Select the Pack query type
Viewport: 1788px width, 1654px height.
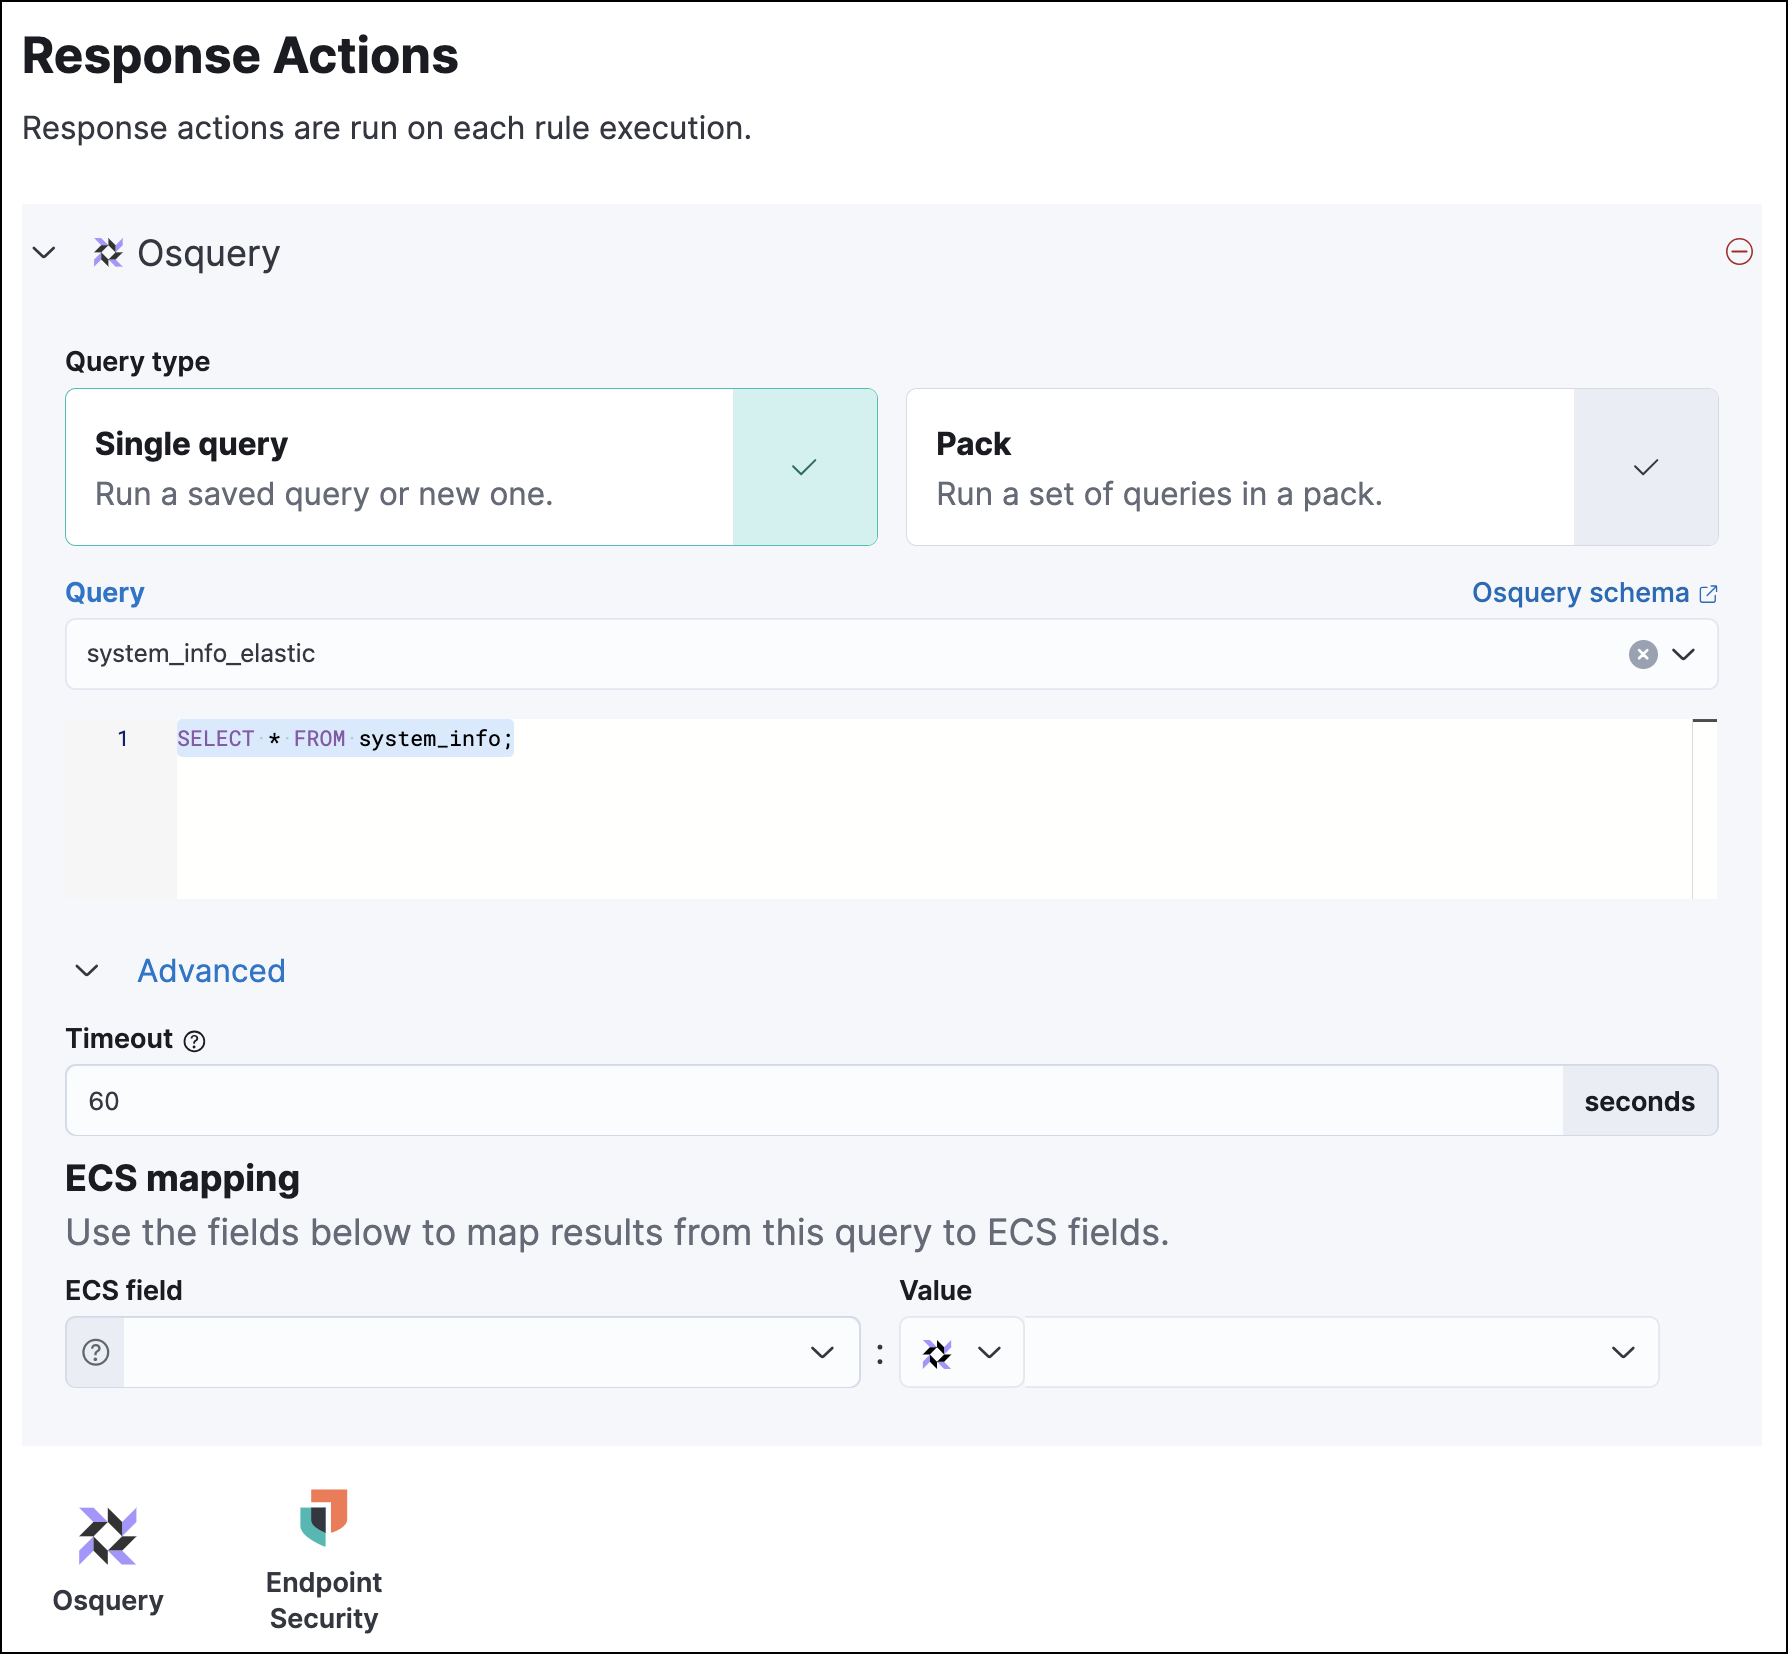point(1240,467)
